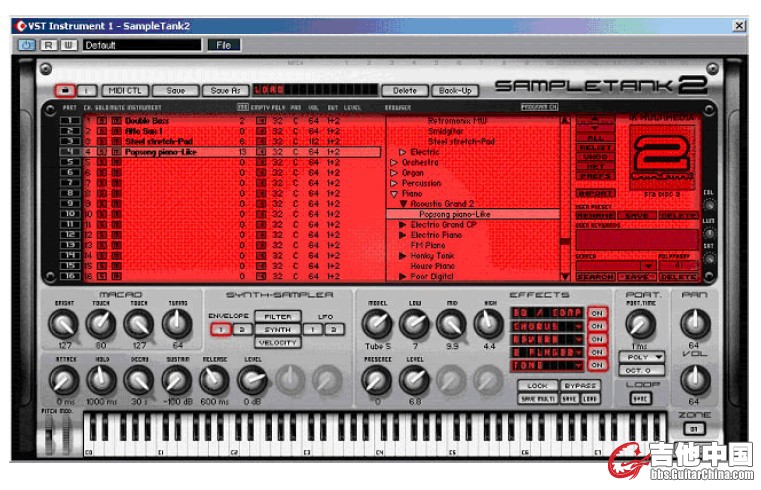The image size is (761, 490).
Task: Expand the Electric category in browser
Action: tap(402, 152)
